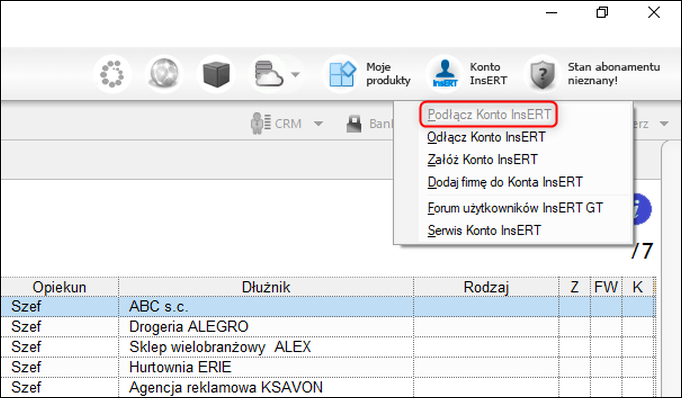This screenshot has height=398, width=682.
Task: Click the Konto InsERT user icon
Action: 445,74
